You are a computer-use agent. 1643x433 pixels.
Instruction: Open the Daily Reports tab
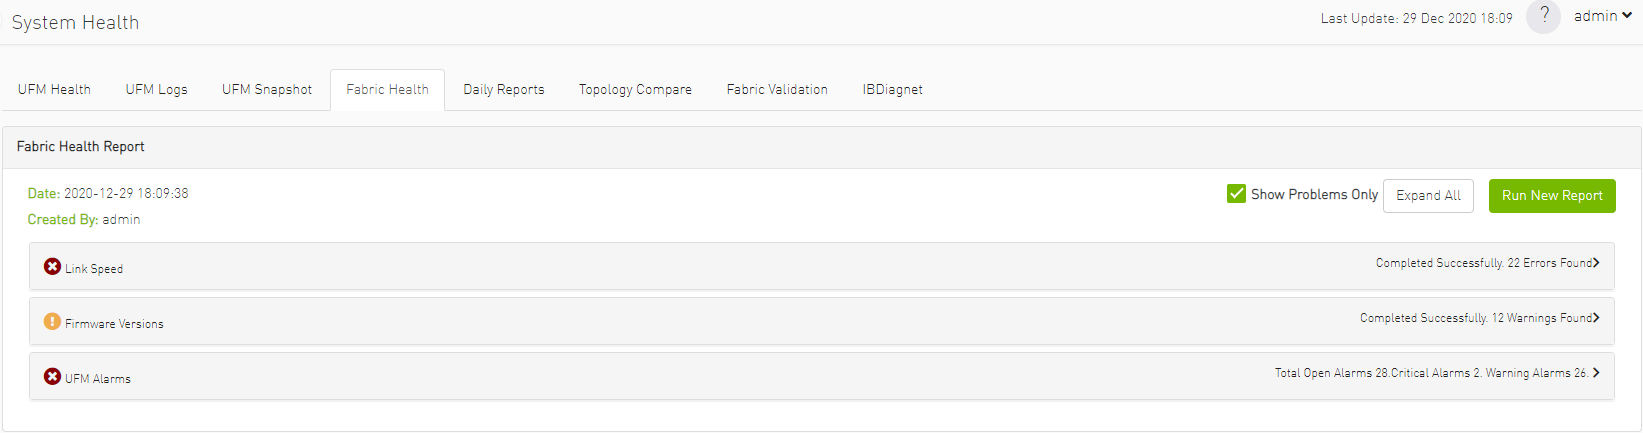504,90
